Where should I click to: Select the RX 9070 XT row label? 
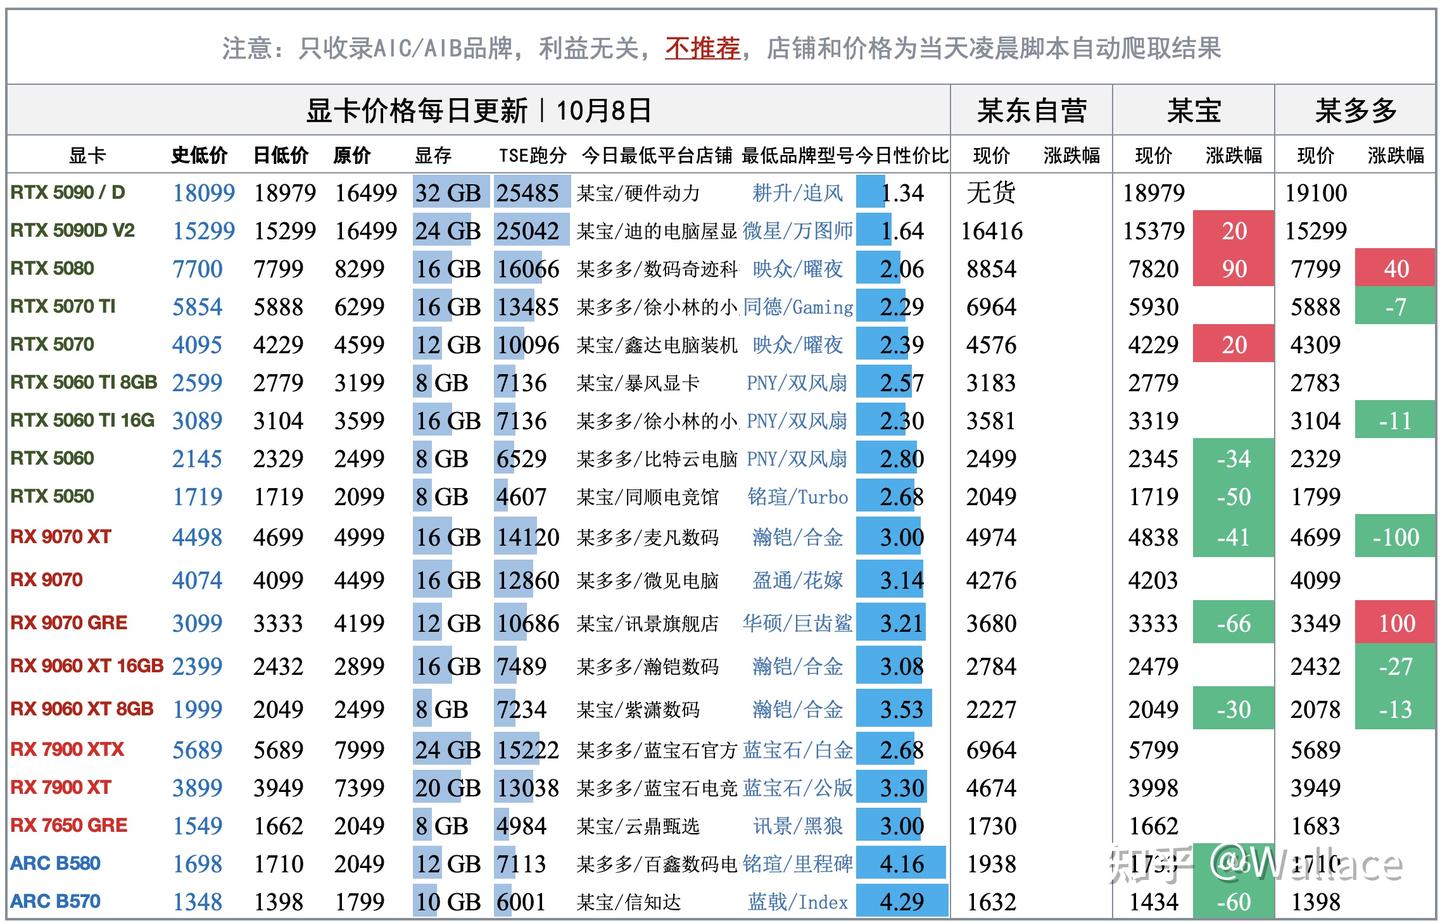click(61, 536)
